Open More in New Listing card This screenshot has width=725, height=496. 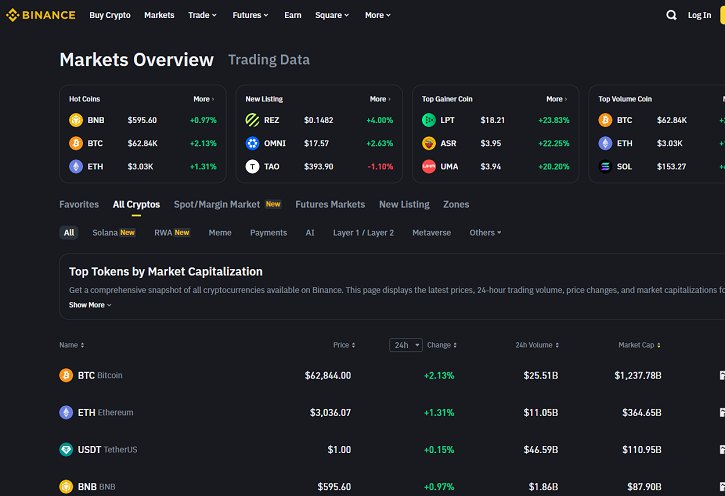[380, 99]
